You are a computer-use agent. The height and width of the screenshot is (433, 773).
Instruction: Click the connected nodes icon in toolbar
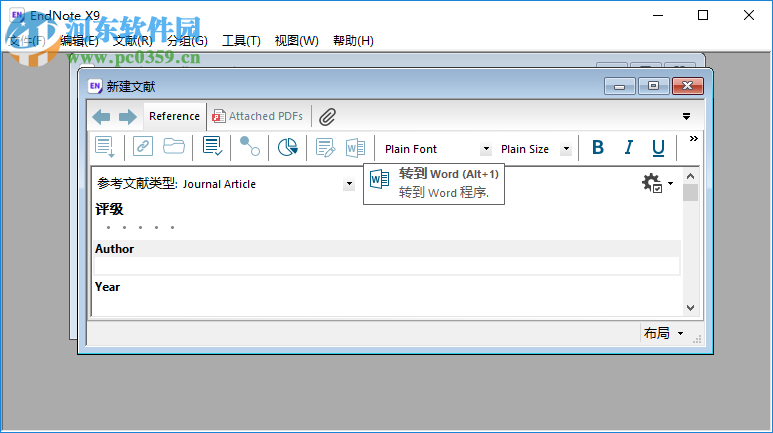[249, 146]
